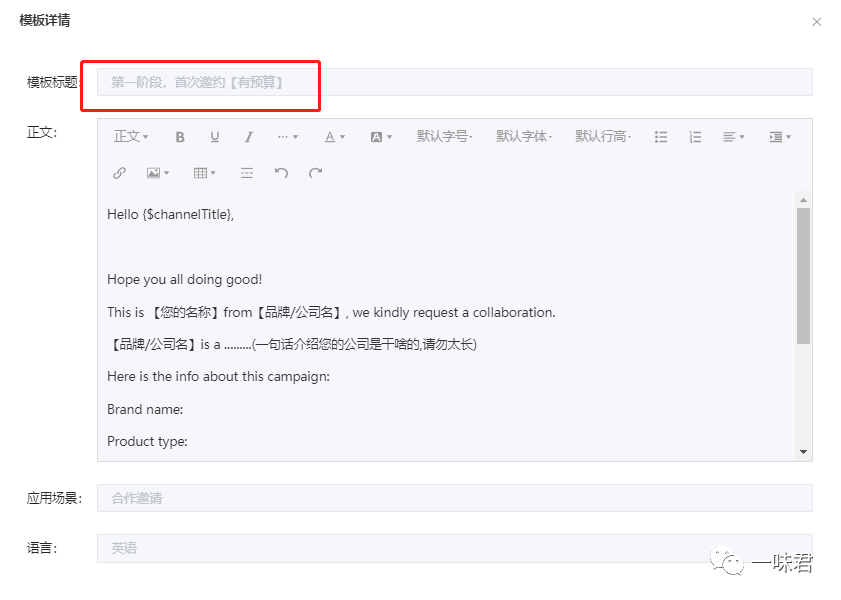This screenshot has height=600, width=841.
Task: Open the 默认字号 font size dropdown
Action: [x=445, y=137]
